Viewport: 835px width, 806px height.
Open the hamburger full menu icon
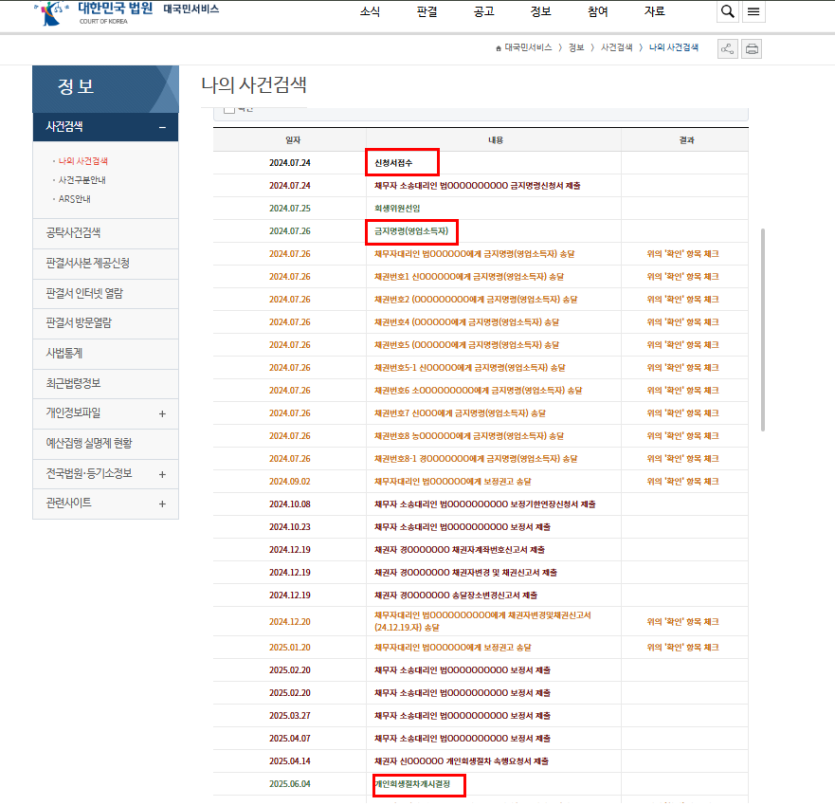(x=754, y=12)
